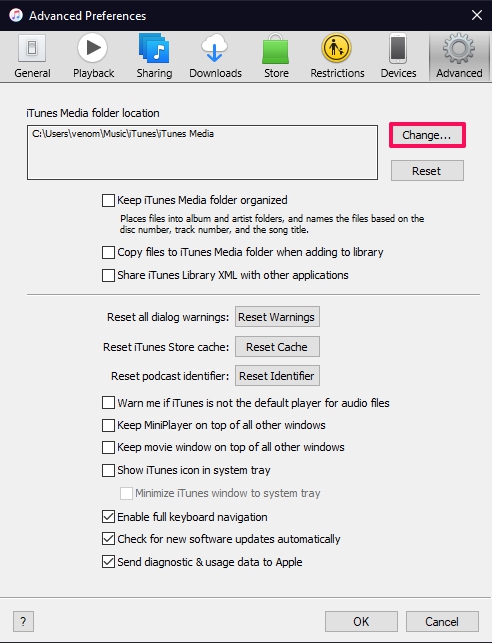Click the Reset Identifier button
This screenshot has width=492, height=643.
point(277,376)
